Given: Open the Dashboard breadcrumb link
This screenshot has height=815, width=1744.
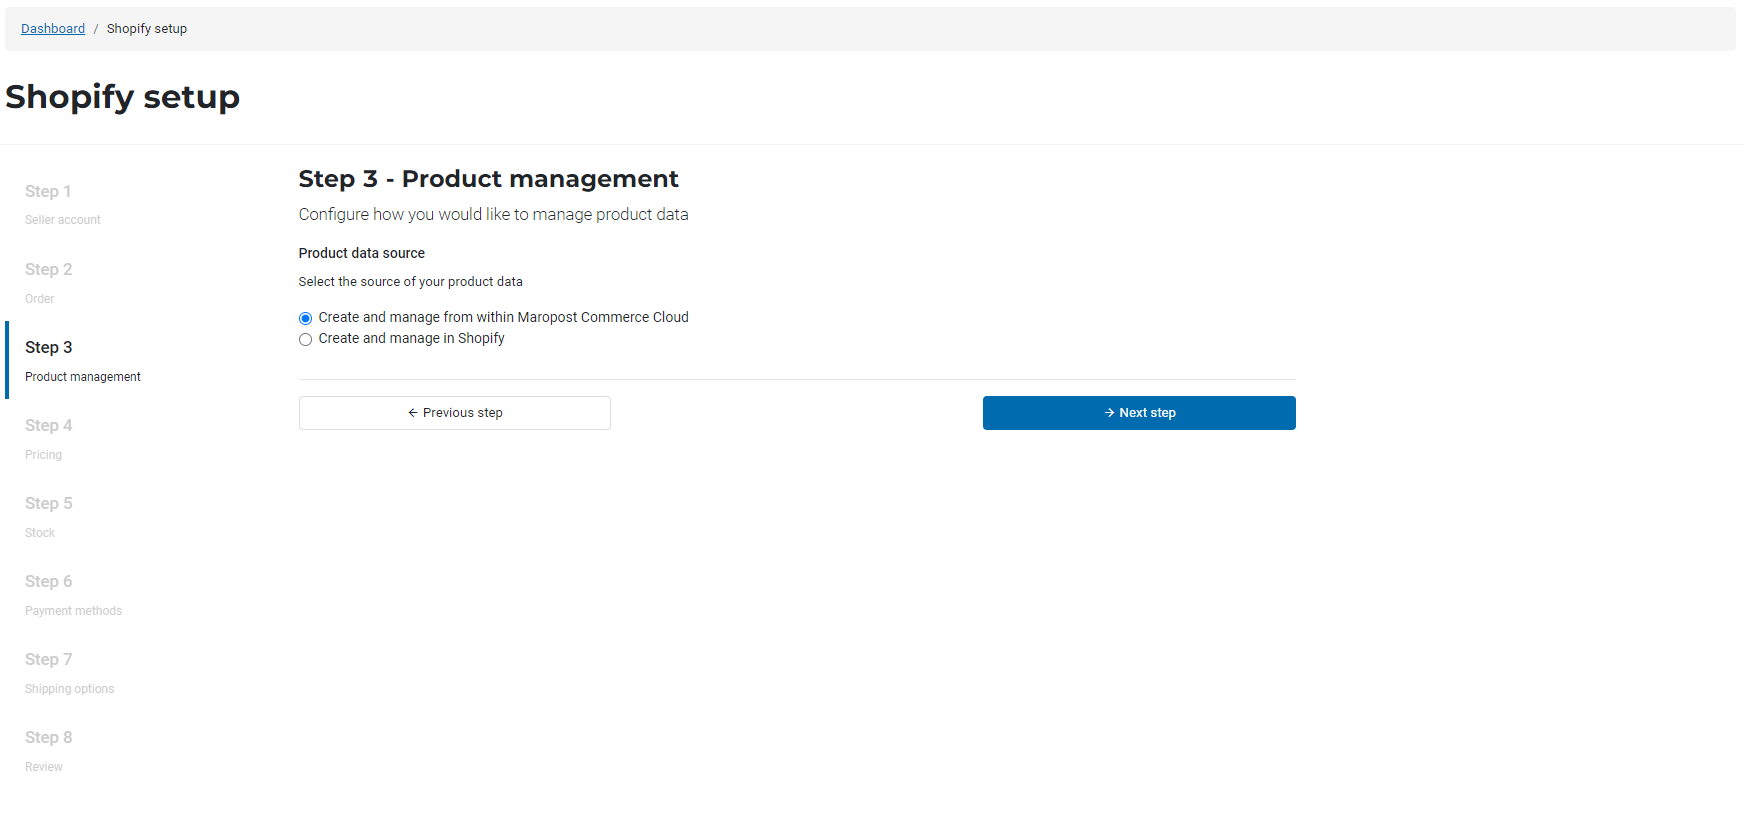Looking at the screenshot, I should (x=53, y=29).
